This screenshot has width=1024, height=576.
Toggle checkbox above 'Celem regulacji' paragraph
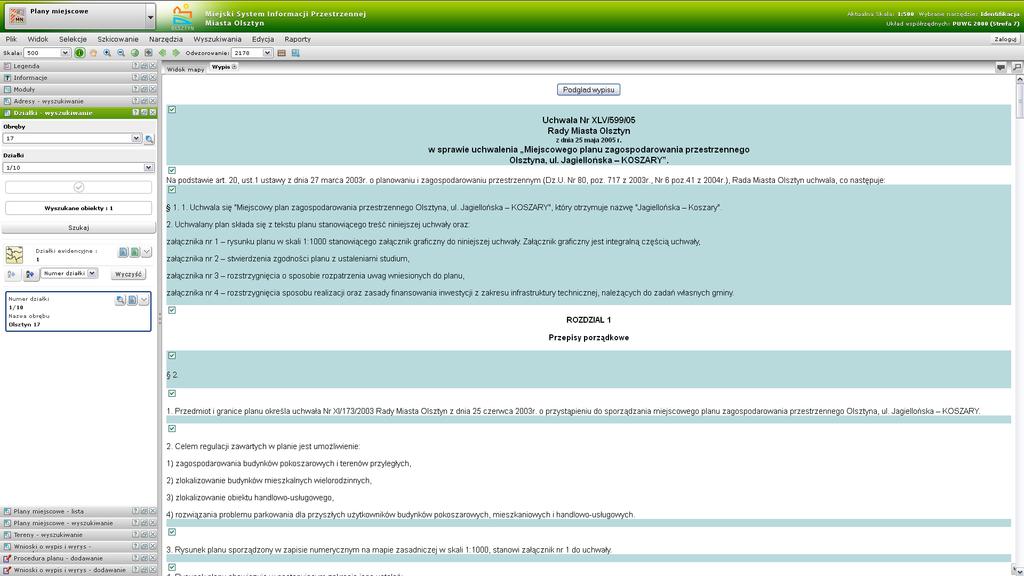pos(172,429)
